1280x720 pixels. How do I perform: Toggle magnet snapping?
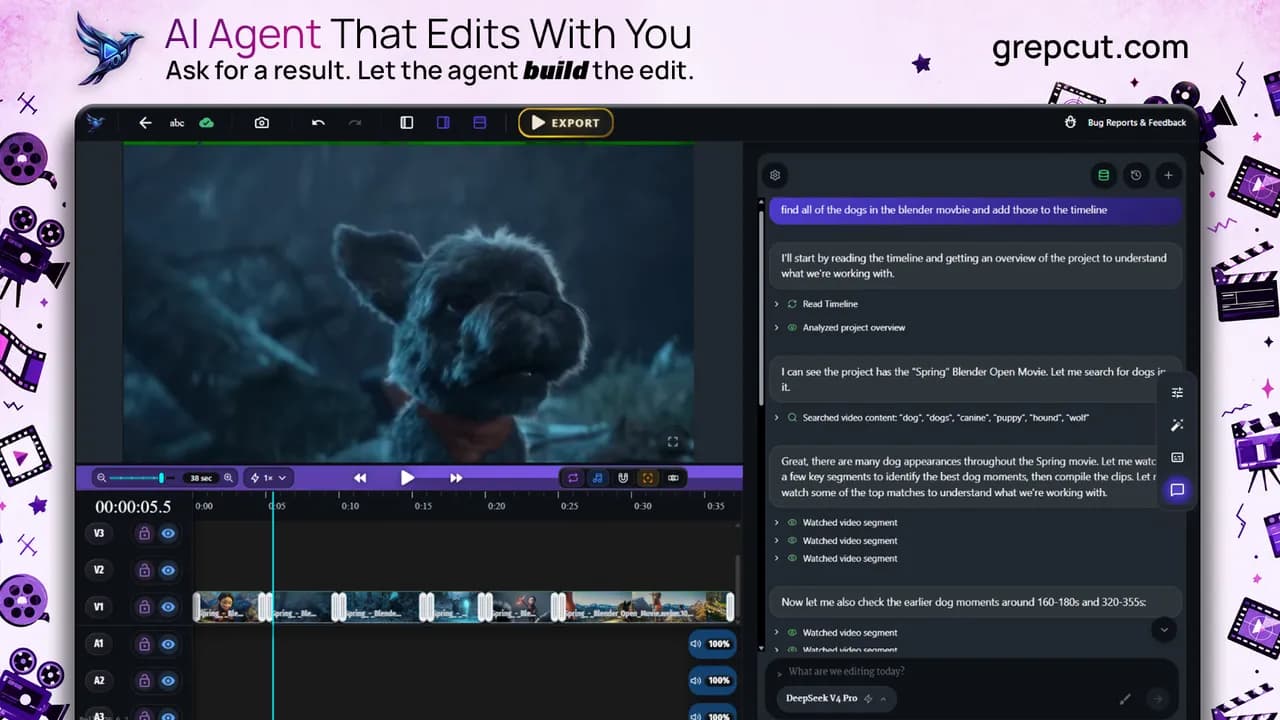click(623, 478)
